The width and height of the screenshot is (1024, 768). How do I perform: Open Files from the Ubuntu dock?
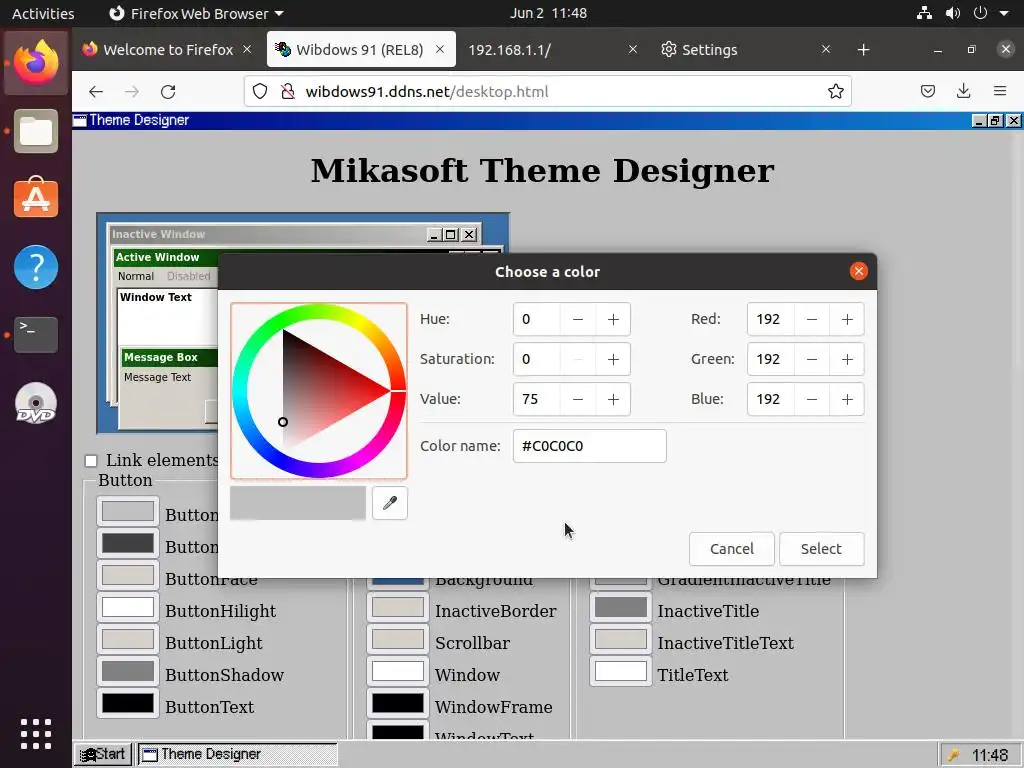36,131
